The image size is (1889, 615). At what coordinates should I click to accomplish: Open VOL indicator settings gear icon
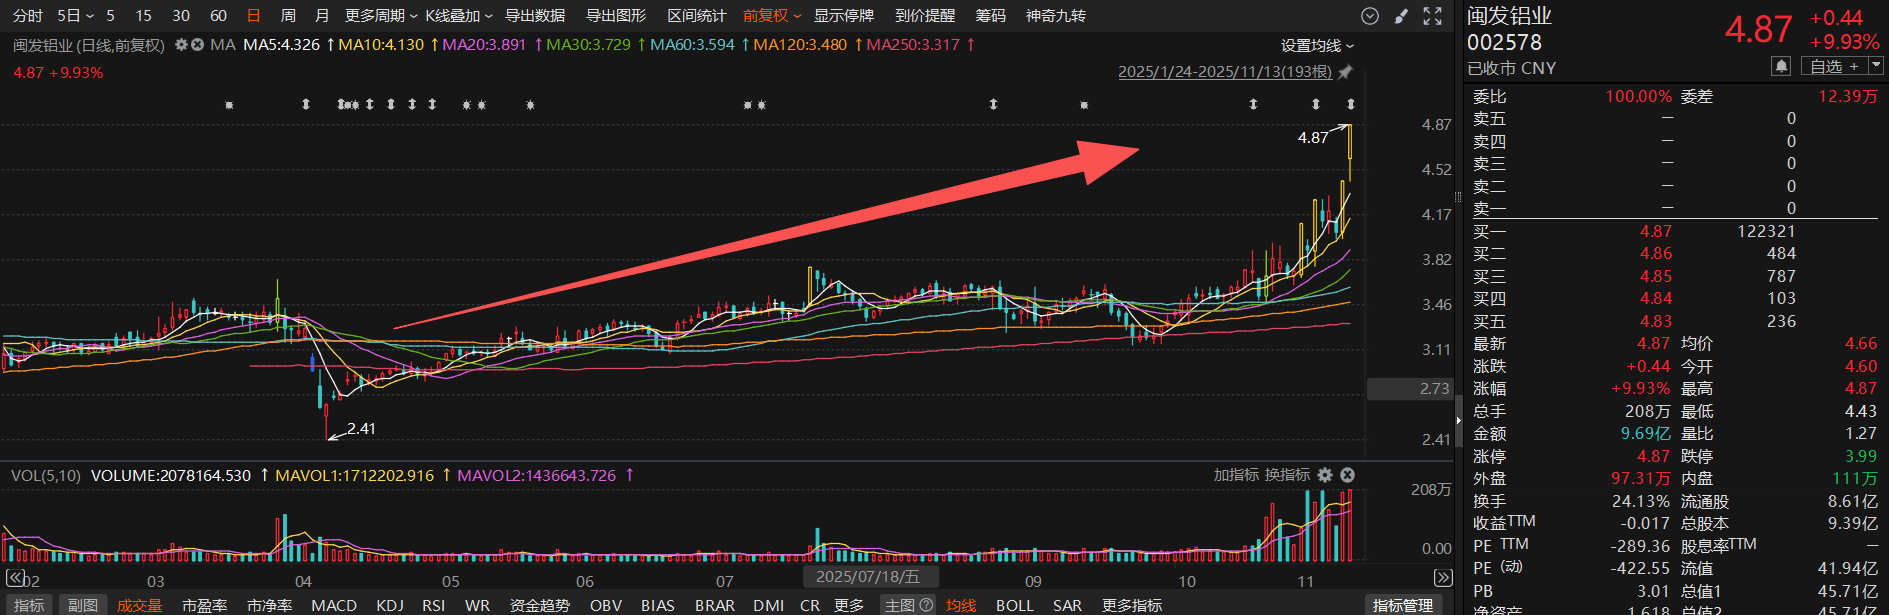pos(1325,475)
